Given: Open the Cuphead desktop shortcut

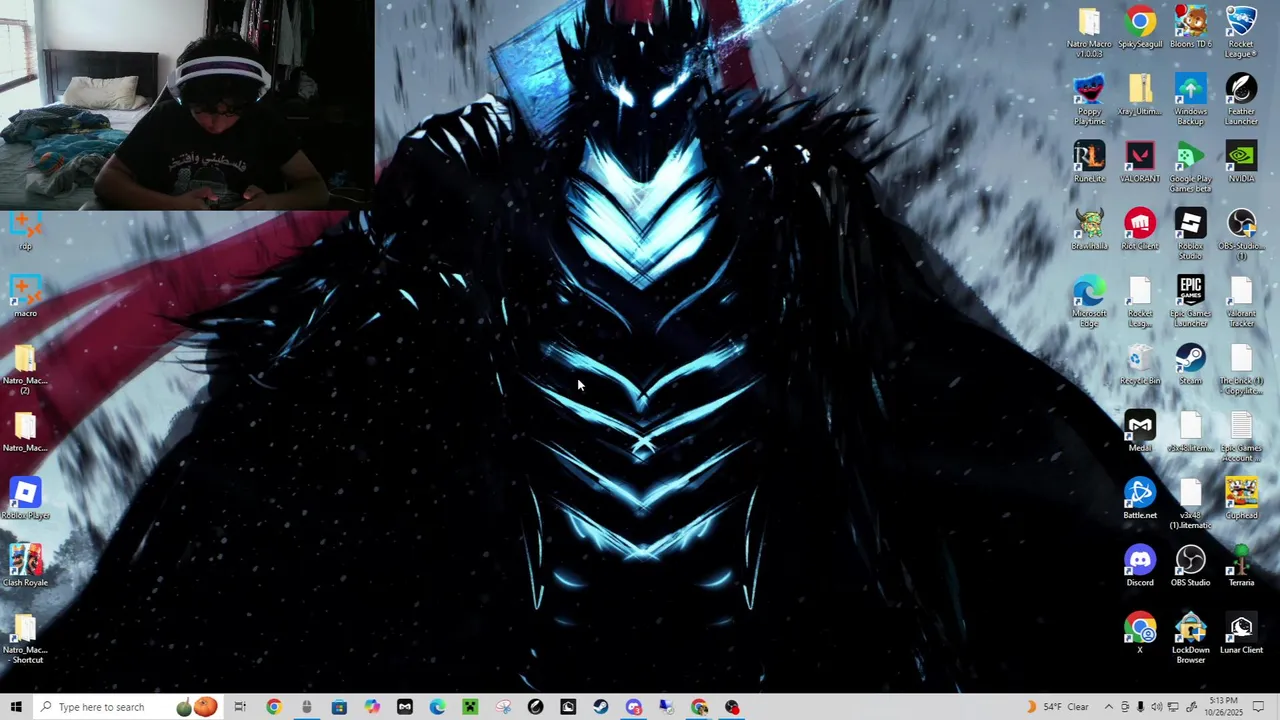Looking at the screenshot, I should coord(1241,498).
